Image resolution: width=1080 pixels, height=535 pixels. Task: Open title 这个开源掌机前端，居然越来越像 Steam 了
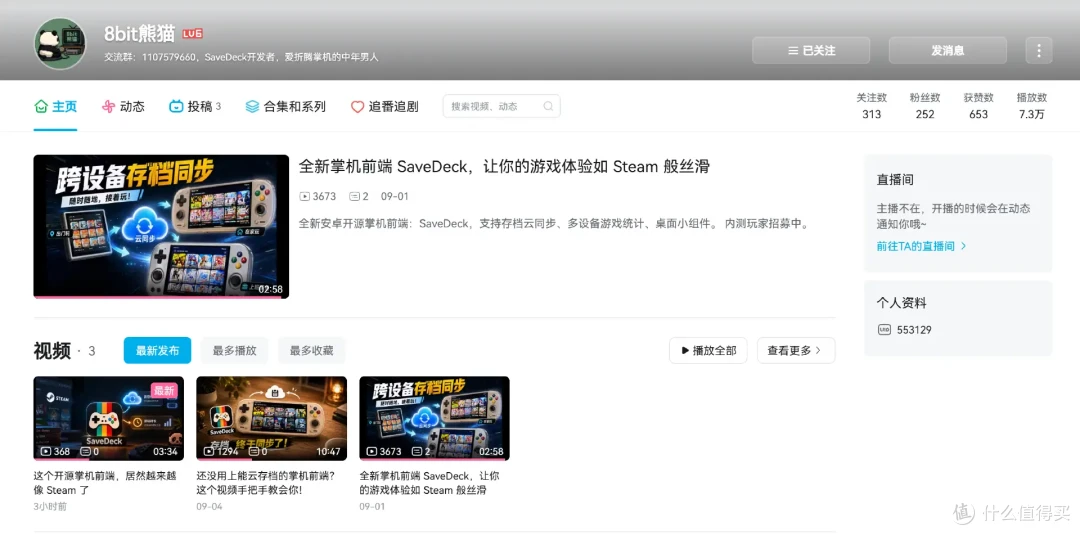tap(105, 483)
